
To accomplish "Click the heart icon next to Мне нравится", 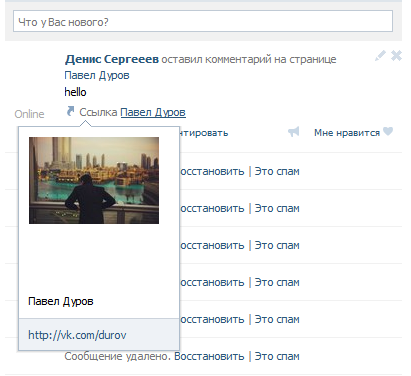I will [388, 131].
